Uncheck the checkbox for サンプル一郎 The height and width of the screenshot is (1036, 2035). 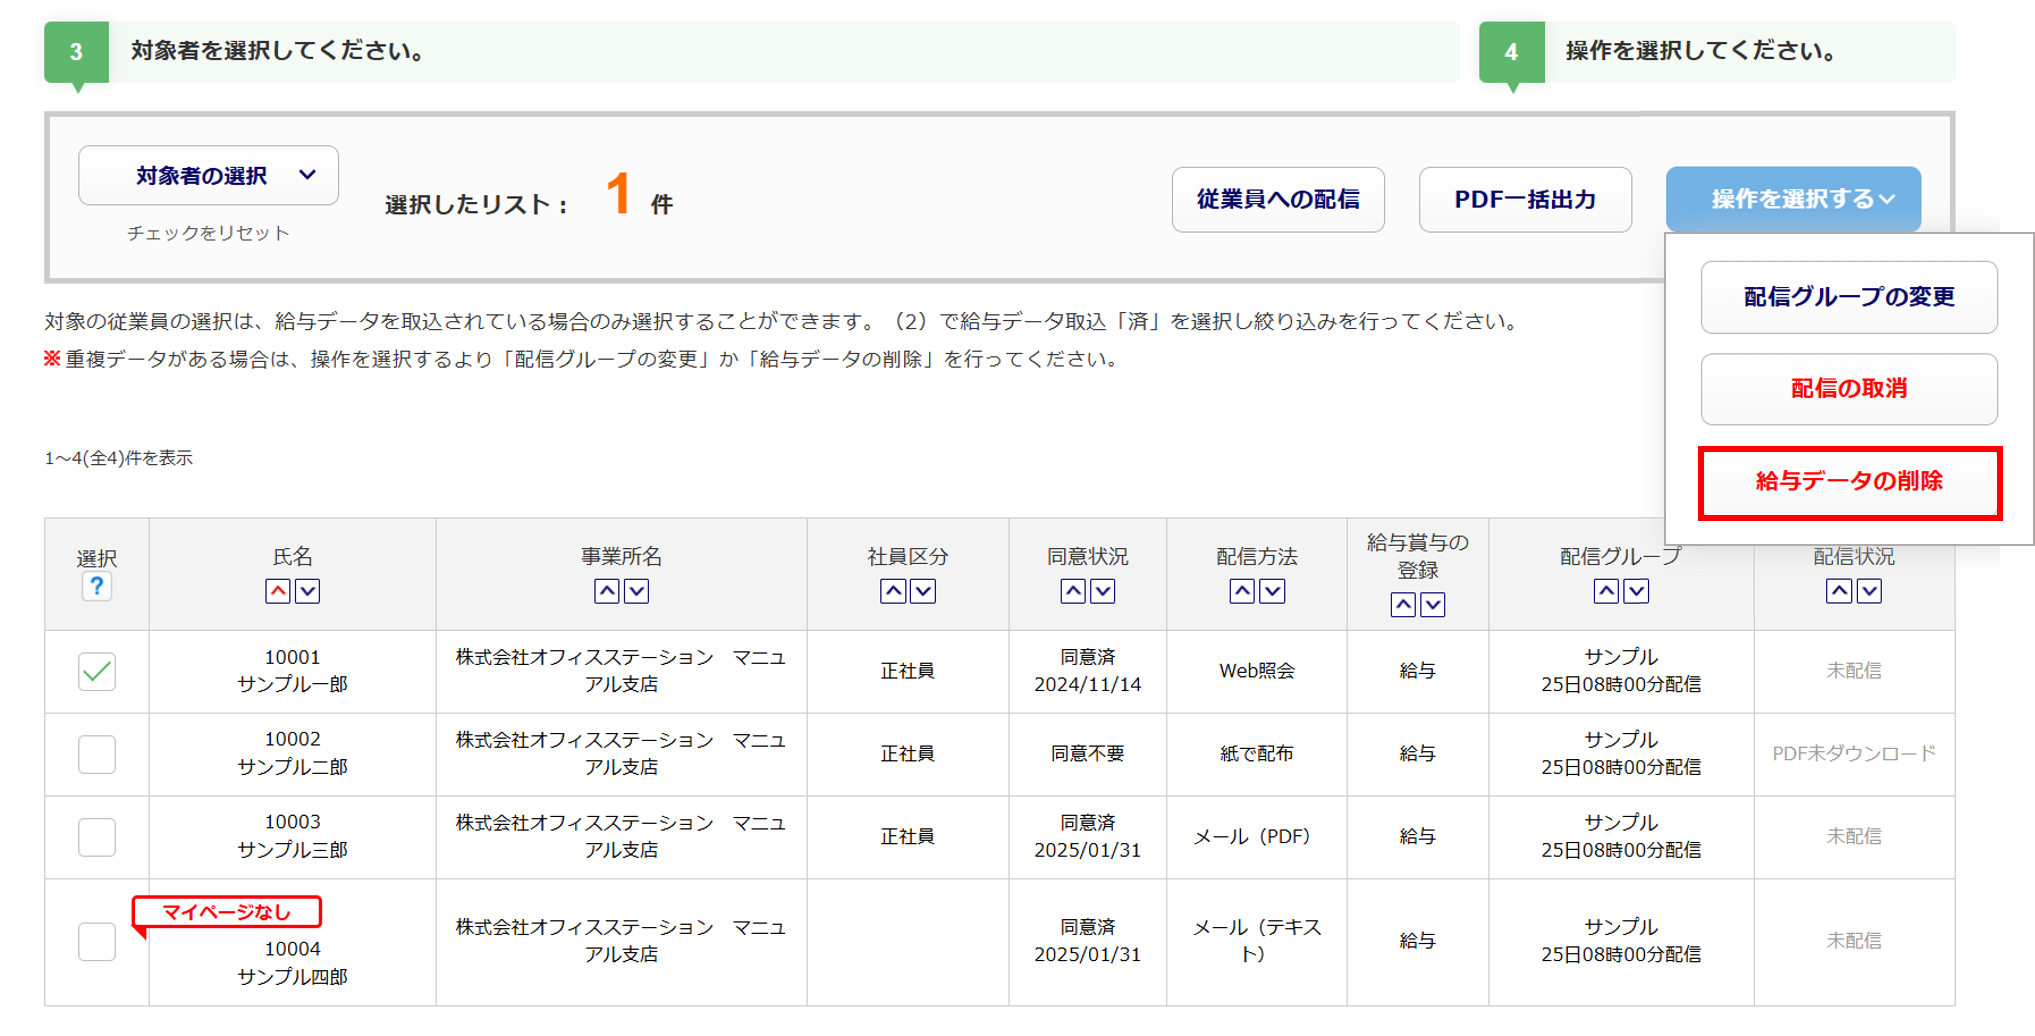(x=97, y=671)
